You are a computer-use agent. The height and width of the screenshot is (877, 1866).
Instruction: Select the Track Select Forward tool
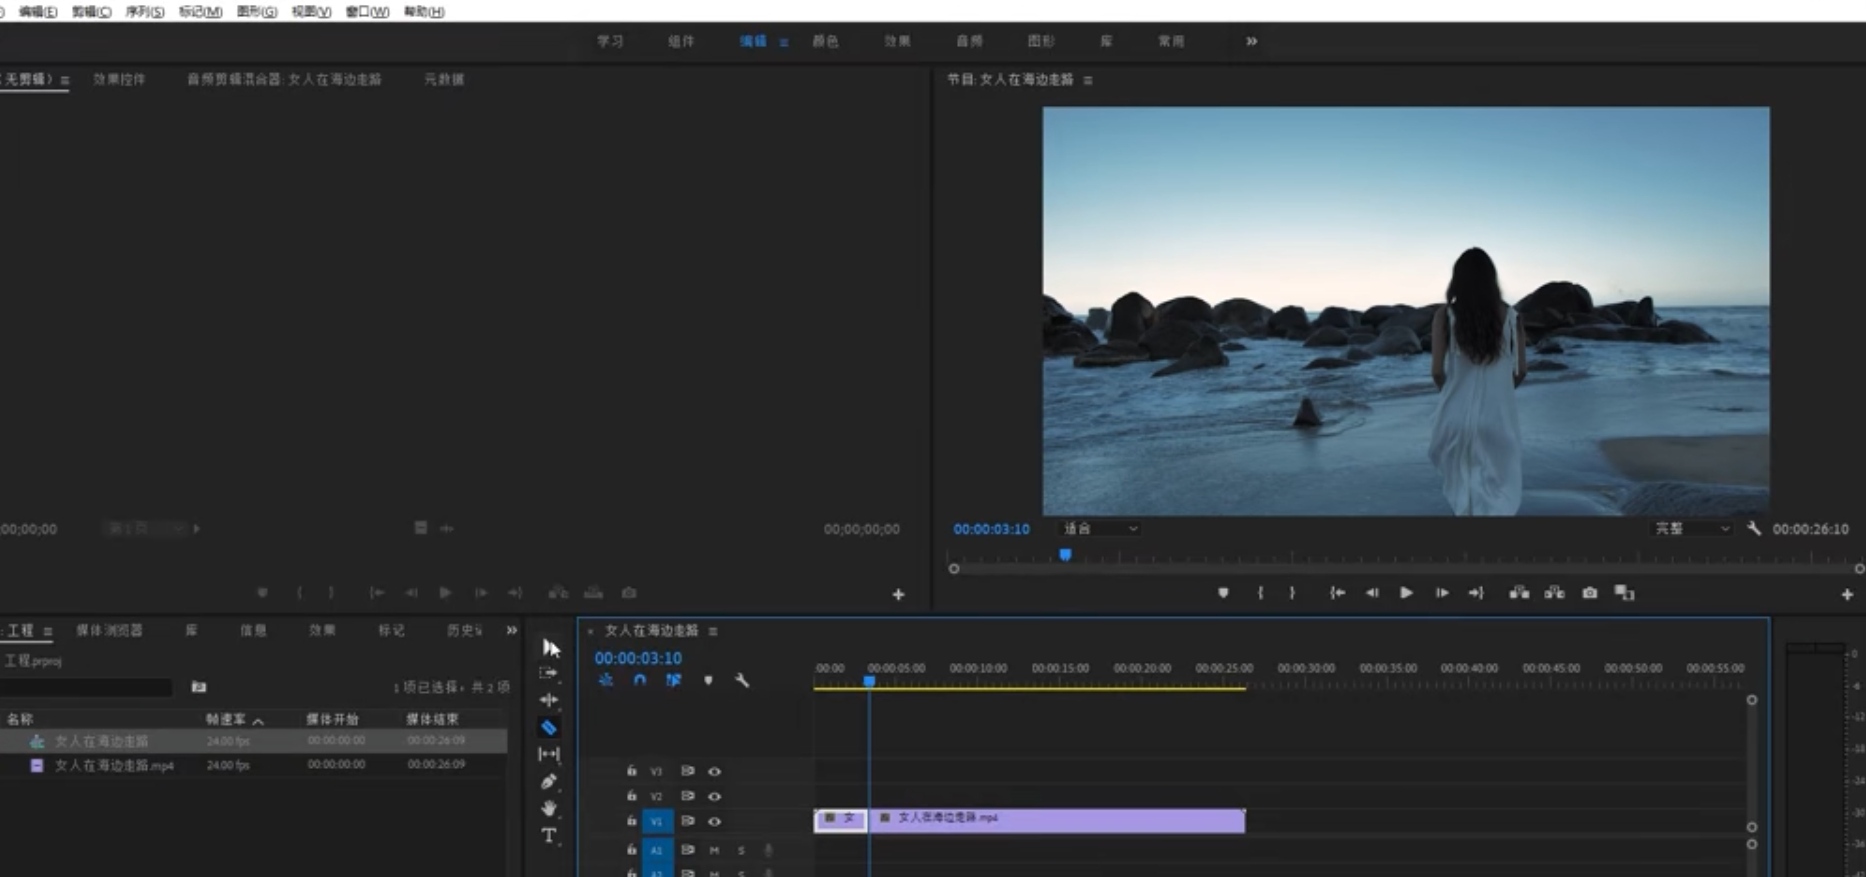point(549,673)
